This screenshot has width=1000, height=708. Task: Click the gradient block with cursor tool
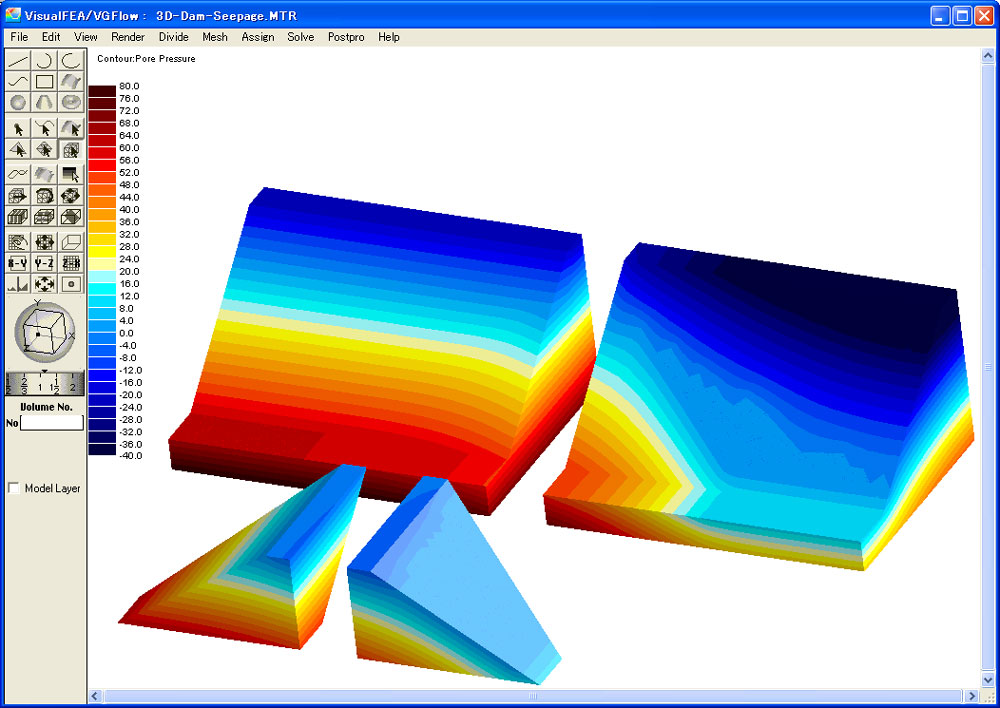pos(71,174)
